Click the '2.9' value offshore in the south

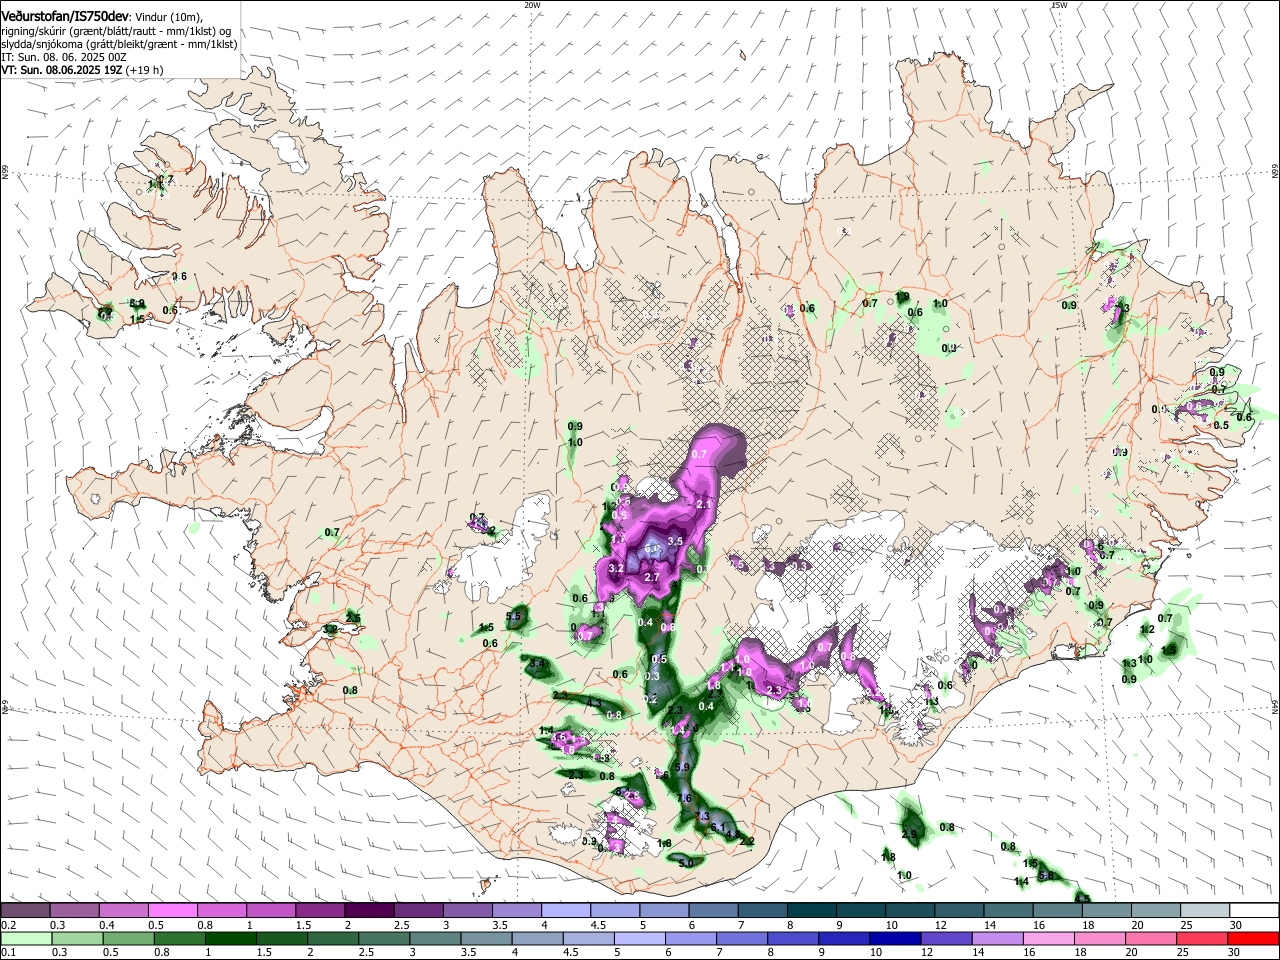[x=909, y=834]
